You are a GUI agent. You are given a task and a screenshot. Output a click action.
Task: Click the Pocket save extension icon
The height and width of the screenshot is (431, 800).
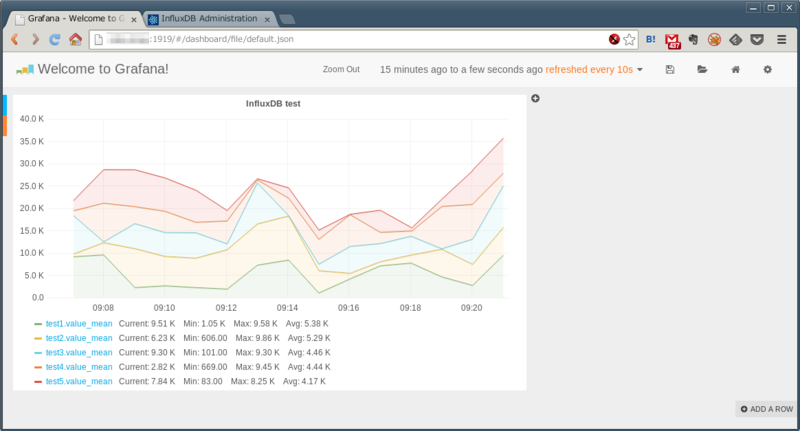coord(757,39)
